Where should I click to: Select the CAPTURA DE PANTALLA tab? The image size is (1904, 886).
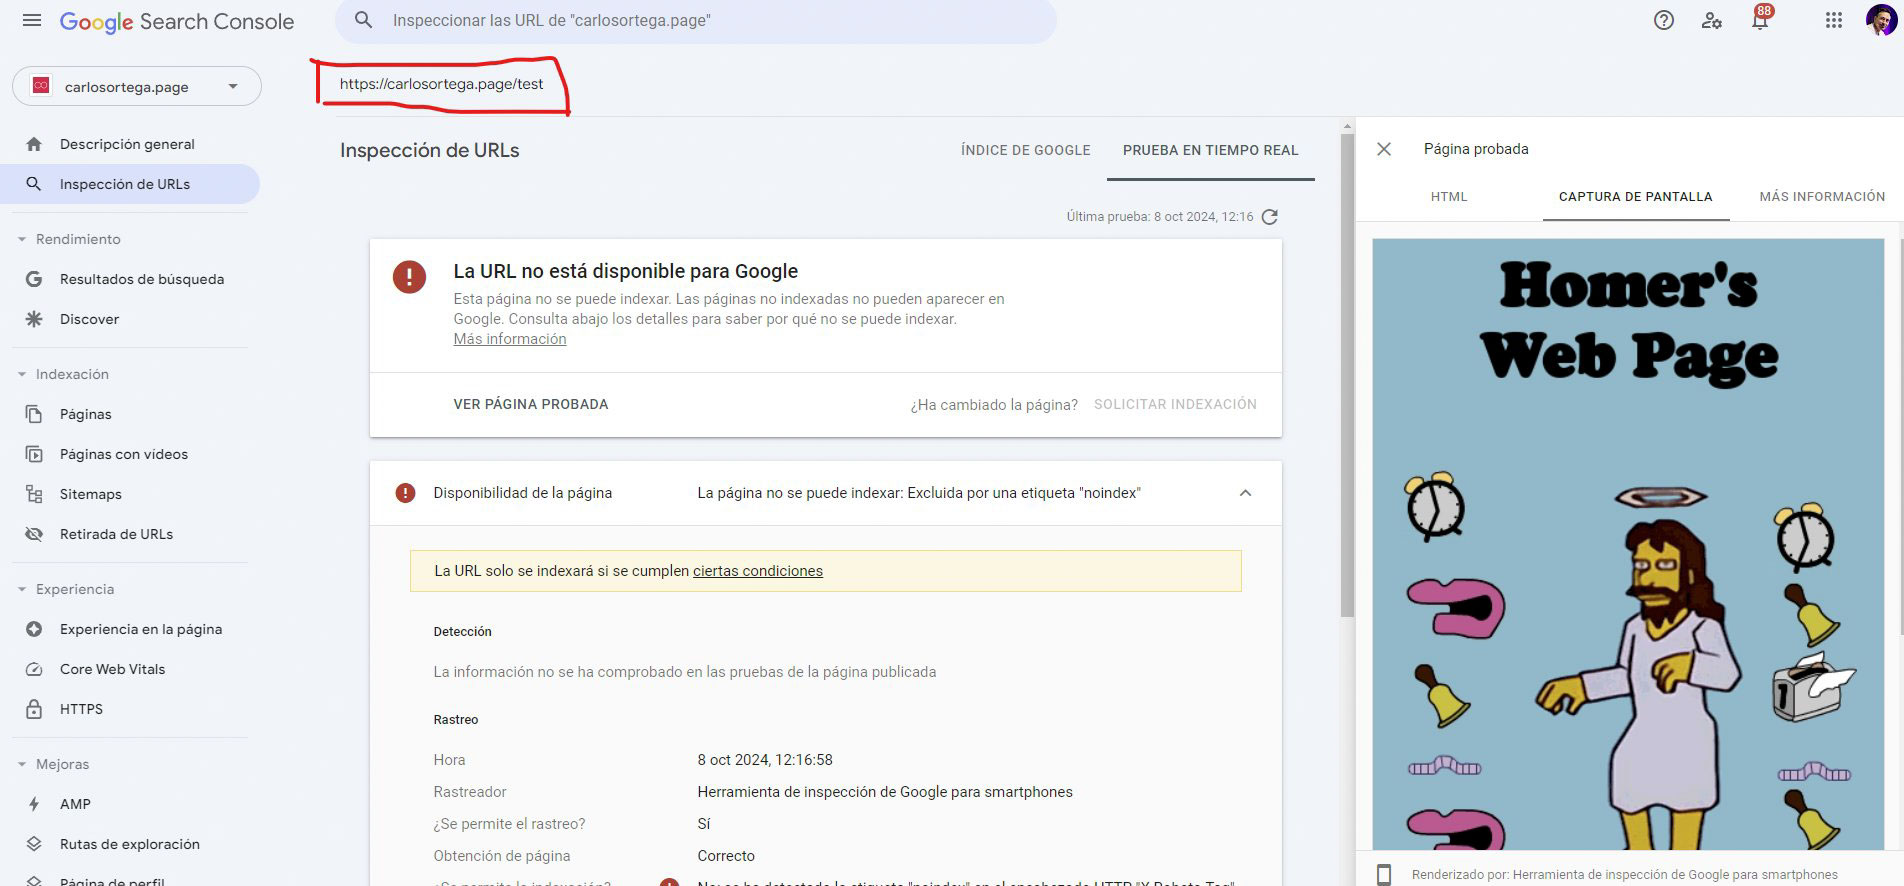[1635, 197]
